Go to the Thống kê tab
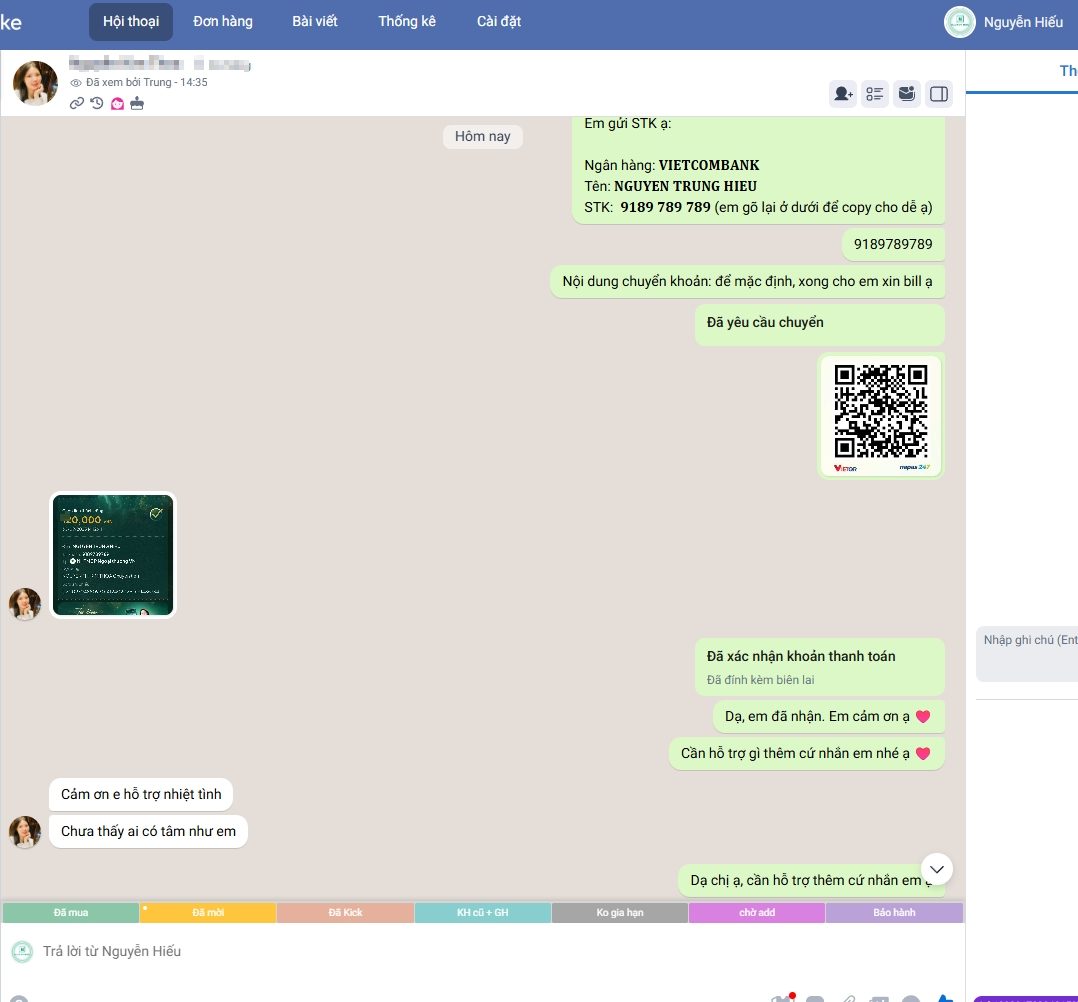This screenshot has height=1002, width=1078. tap(407, 22)
